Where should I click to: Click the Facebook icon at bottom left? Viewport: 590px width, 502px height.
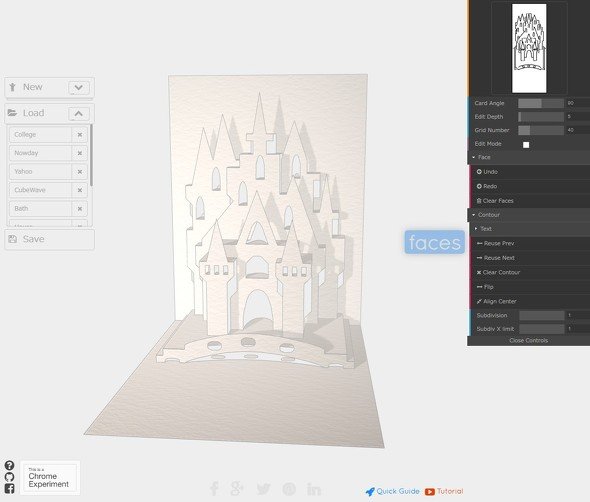9,489
